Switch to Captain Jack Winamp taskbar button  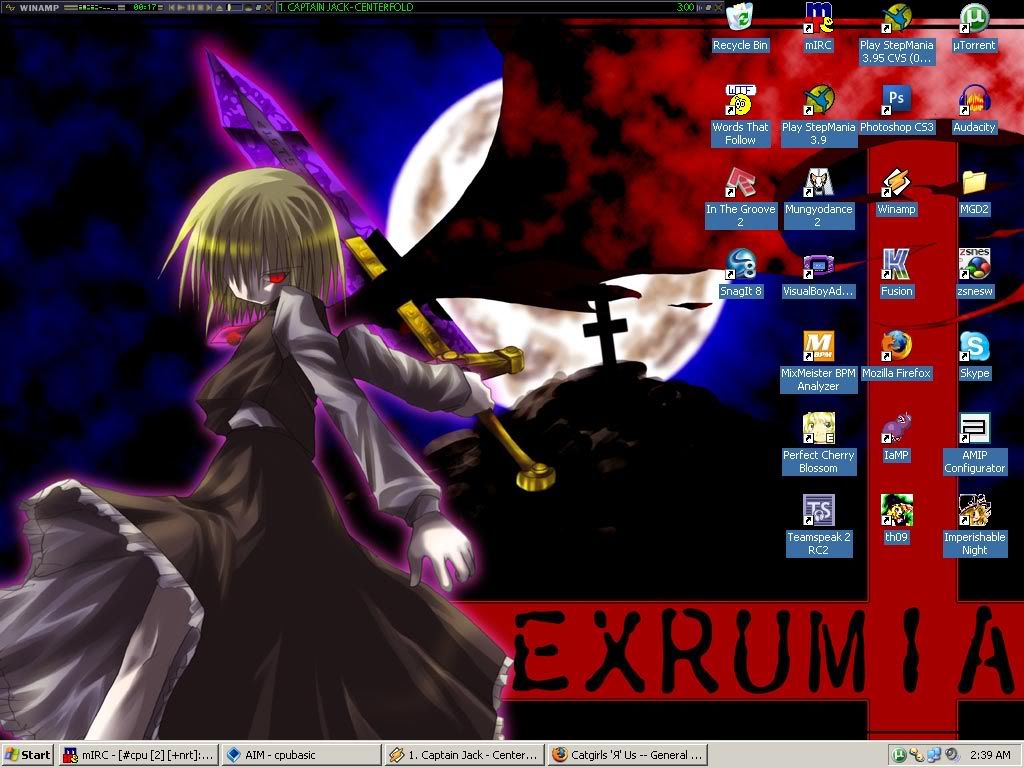[x=464, y=755]
